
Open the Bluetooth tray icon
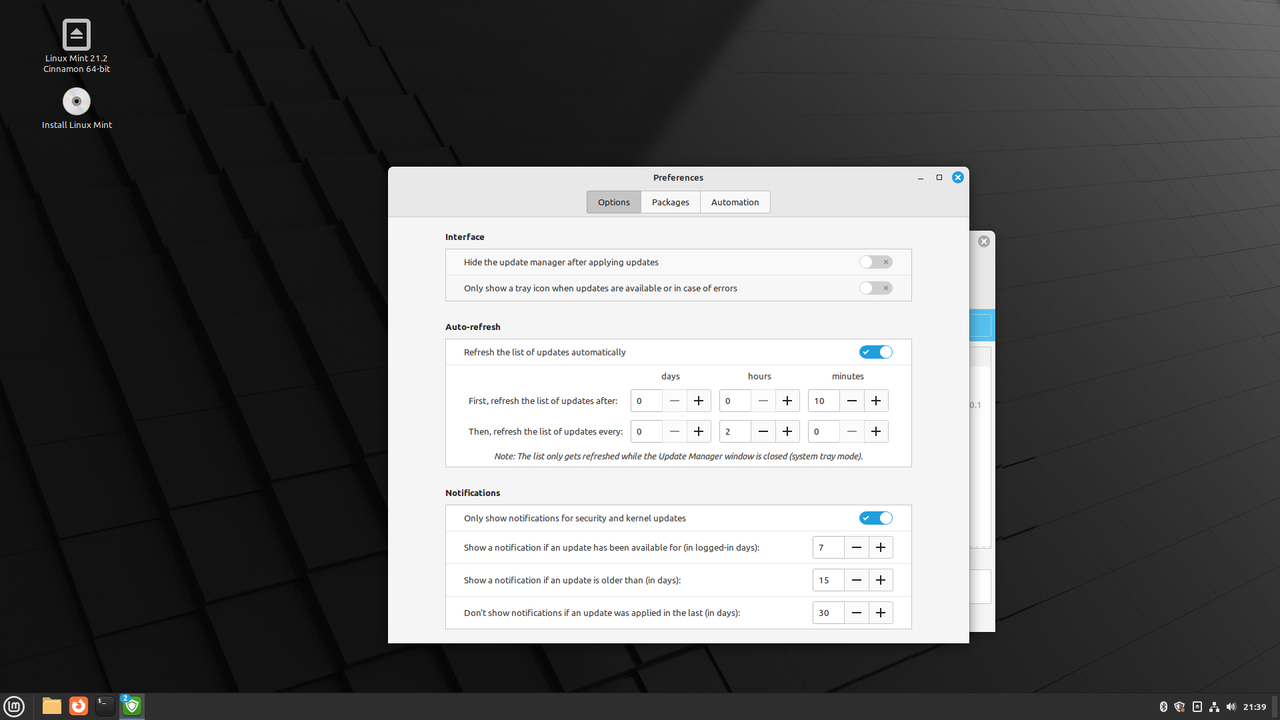(1163, 707)
